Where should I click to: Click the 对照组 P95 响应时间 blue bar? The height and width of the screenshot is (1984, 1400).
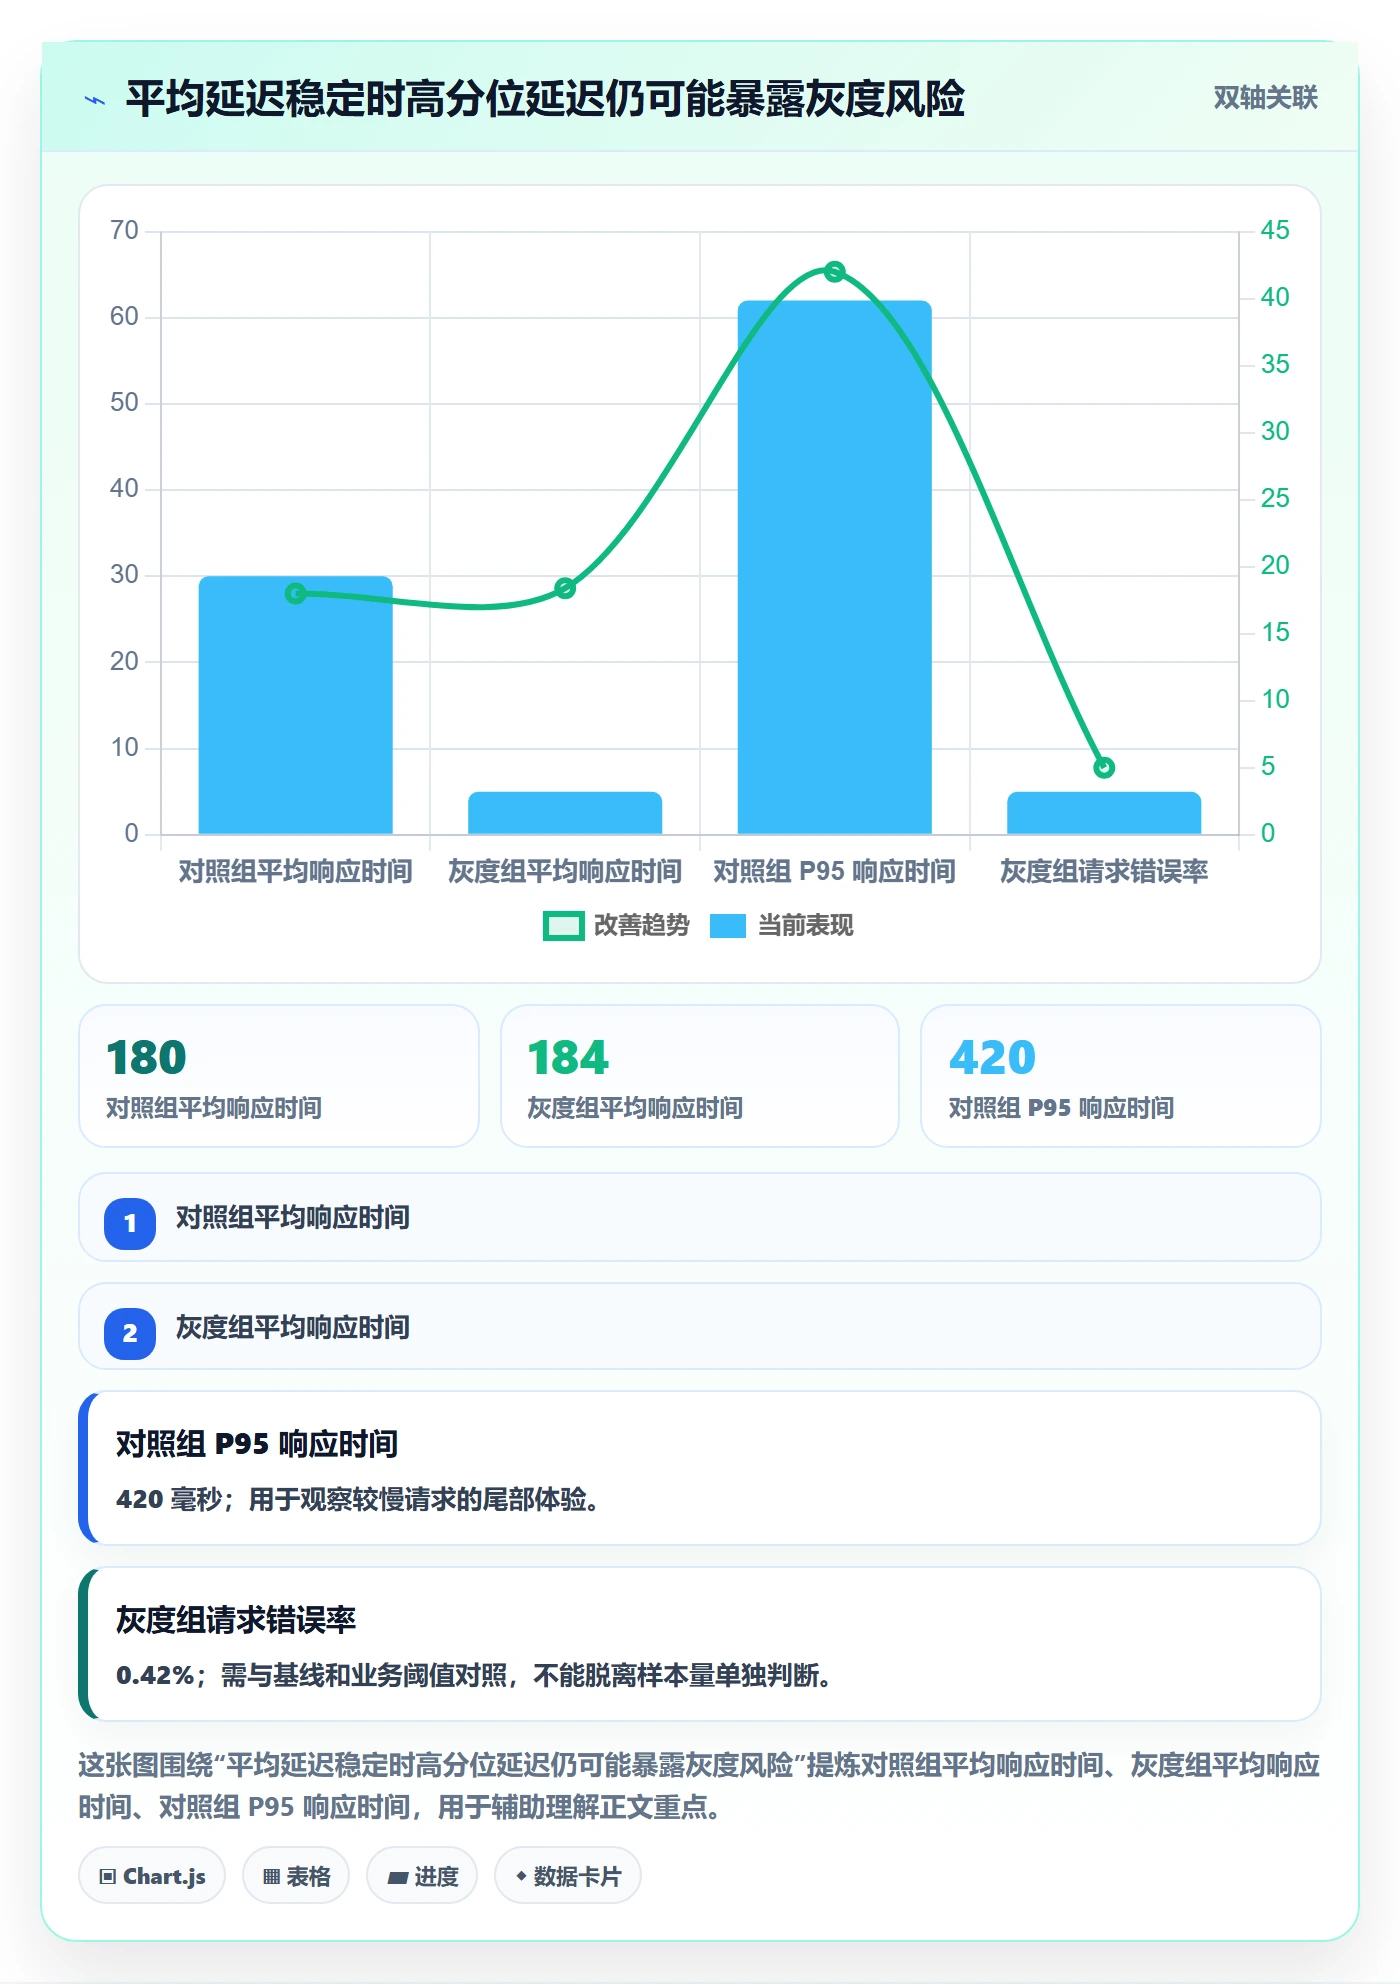835,567
